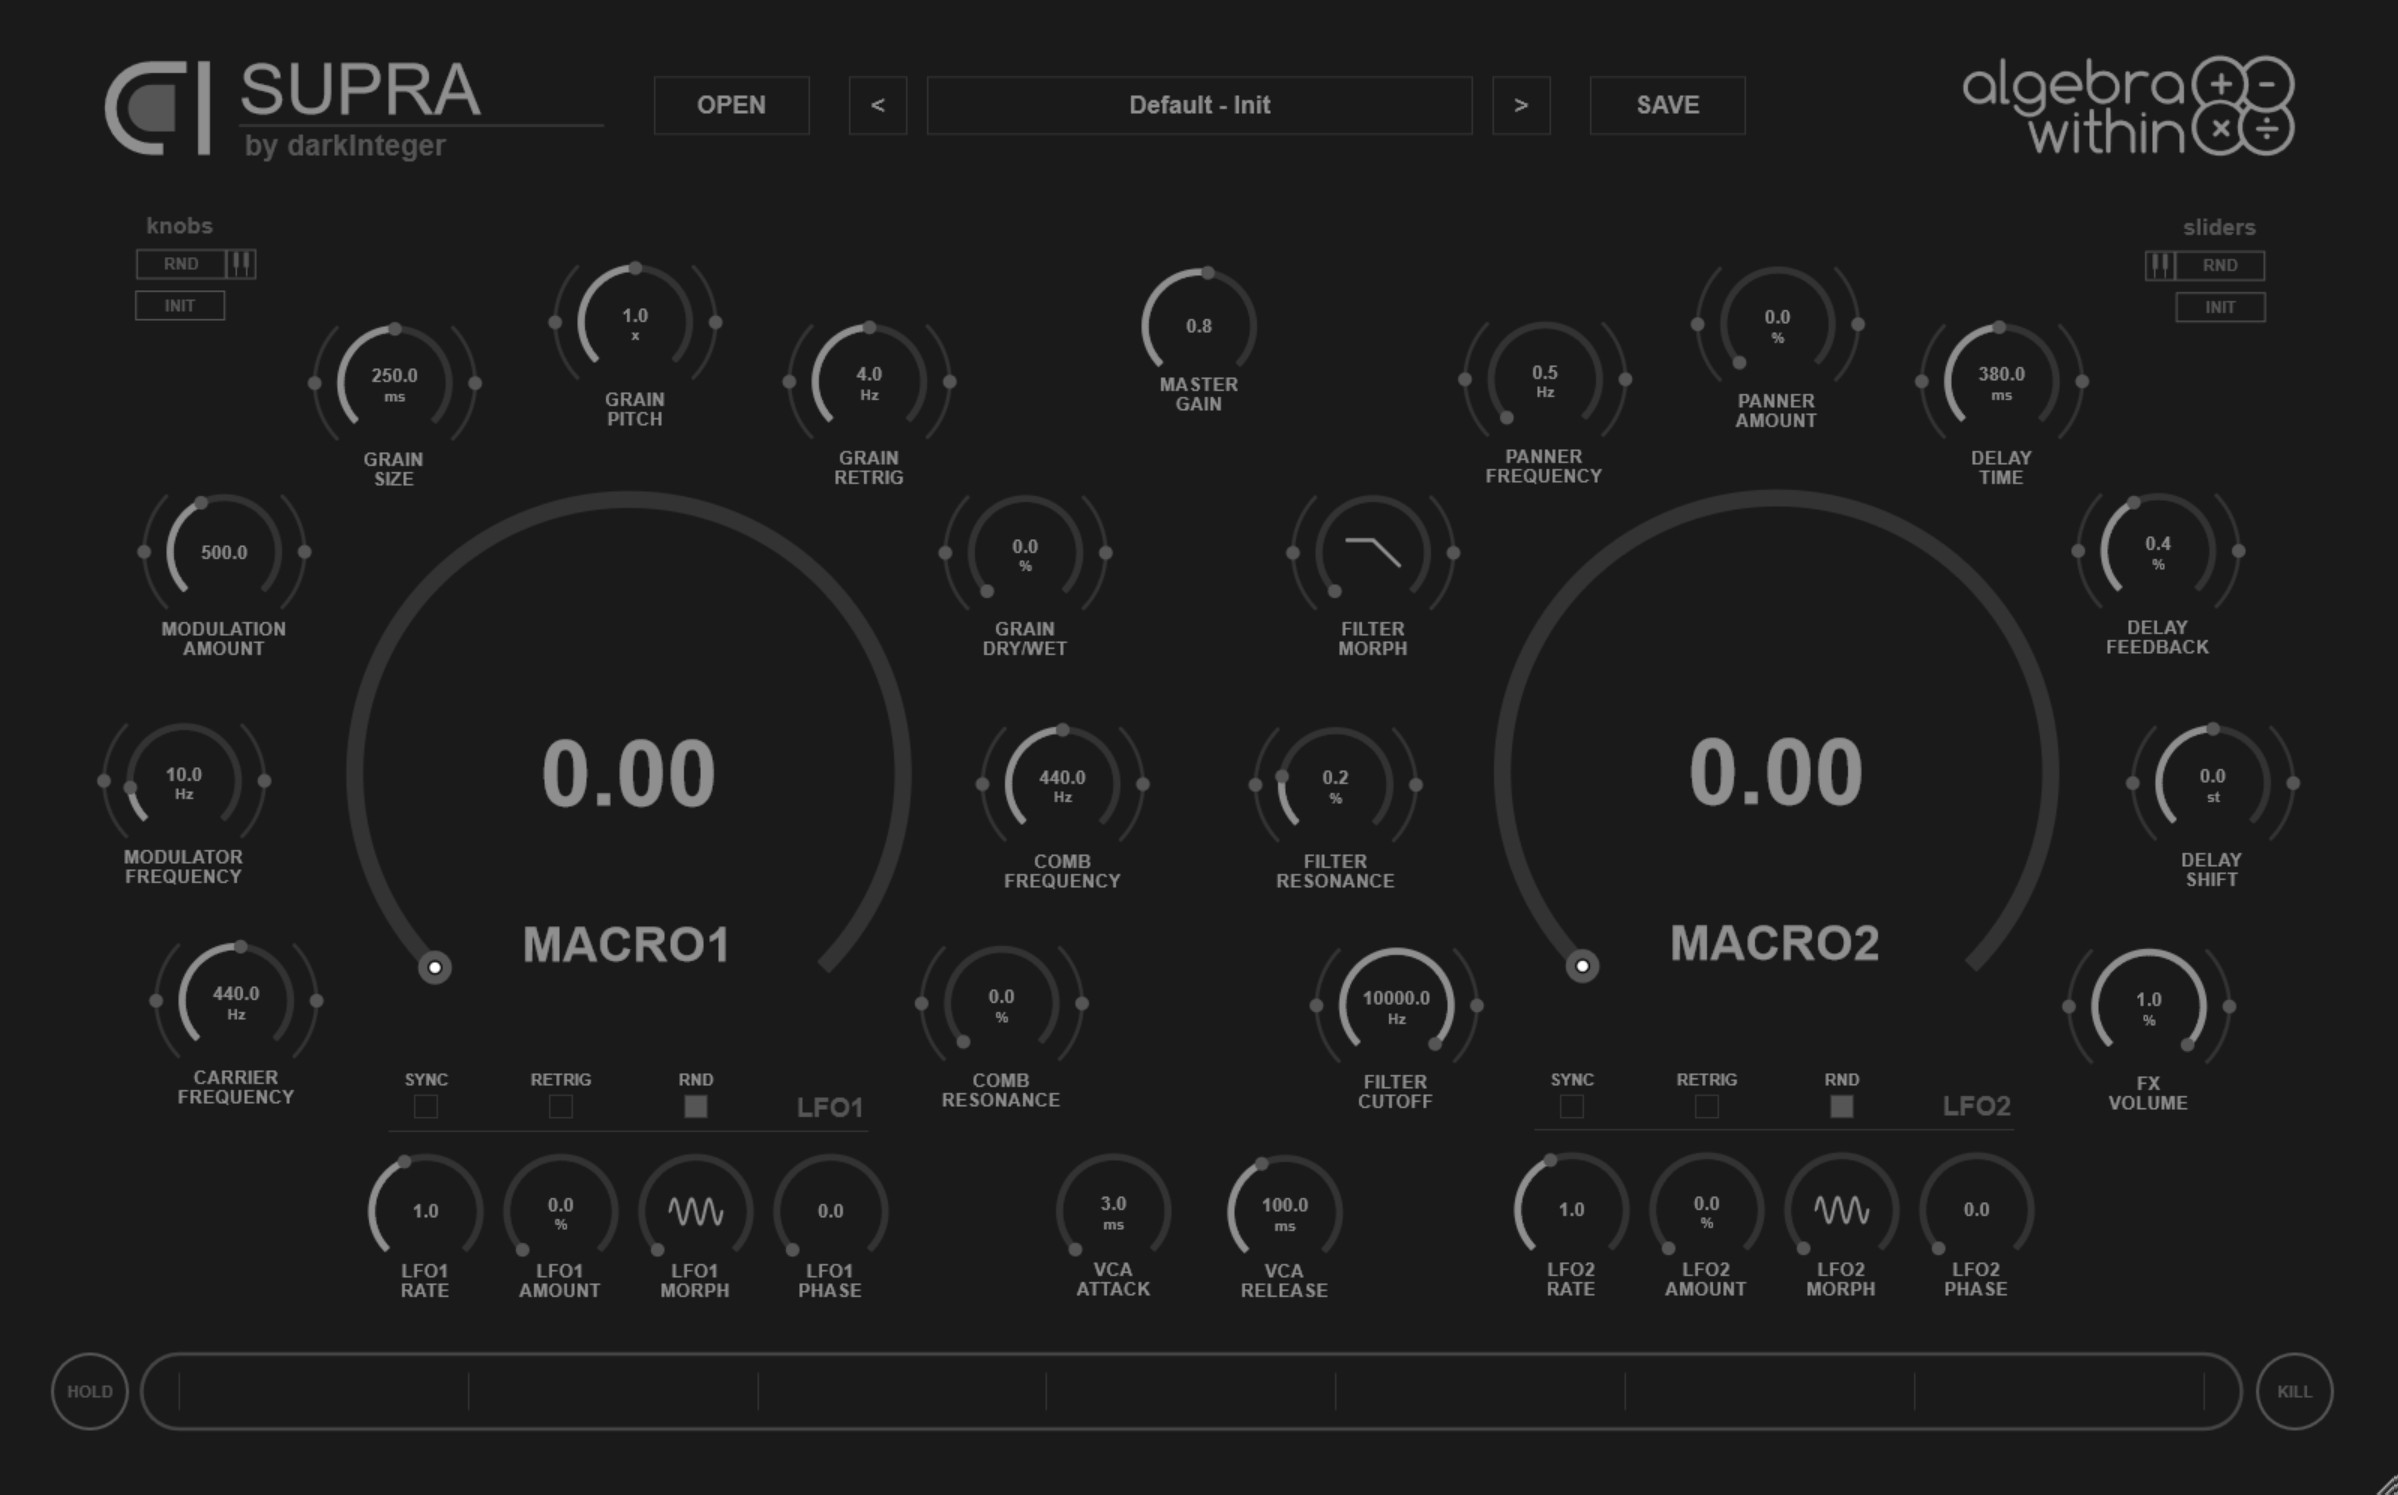The width and height of the screenshot is (2398, 1495).
Task: Click the left range dot of Filter Cutoff knob
Action: coord(1316,1006)
